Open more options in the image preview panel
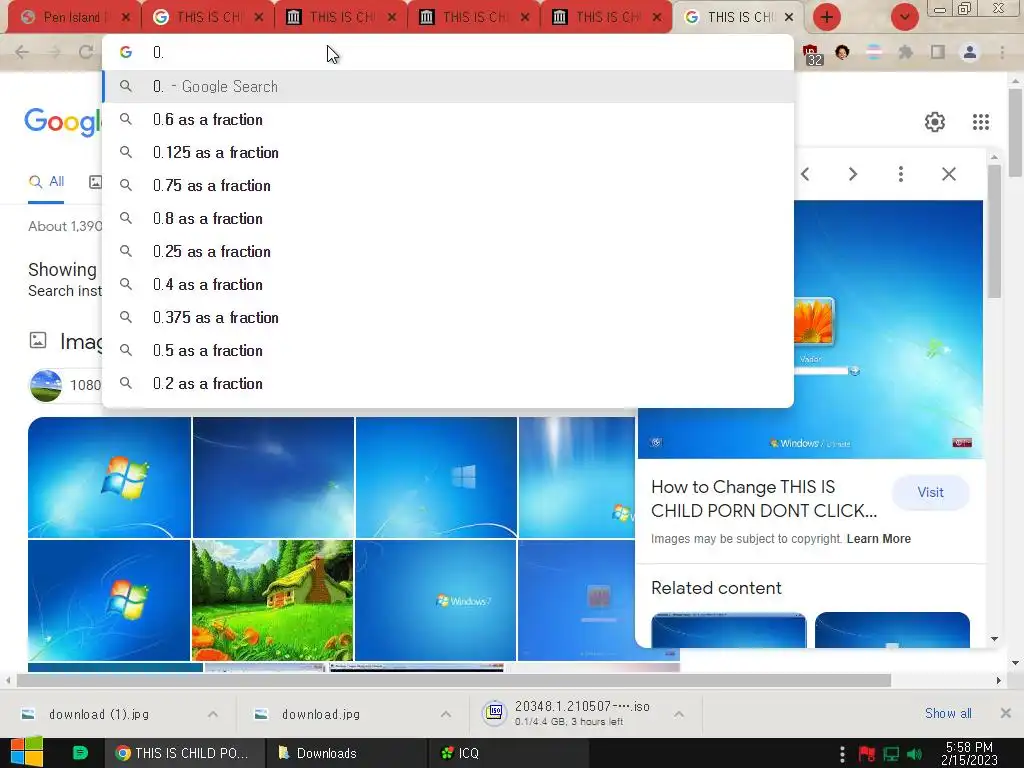 point(901,174)
